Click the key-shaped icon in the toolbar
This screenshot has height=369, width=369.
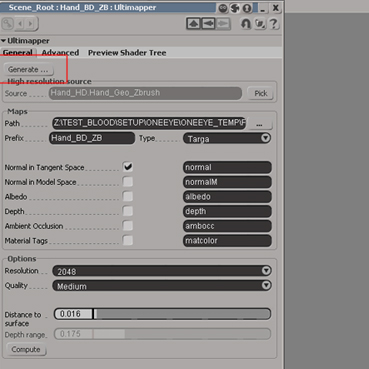7,24
